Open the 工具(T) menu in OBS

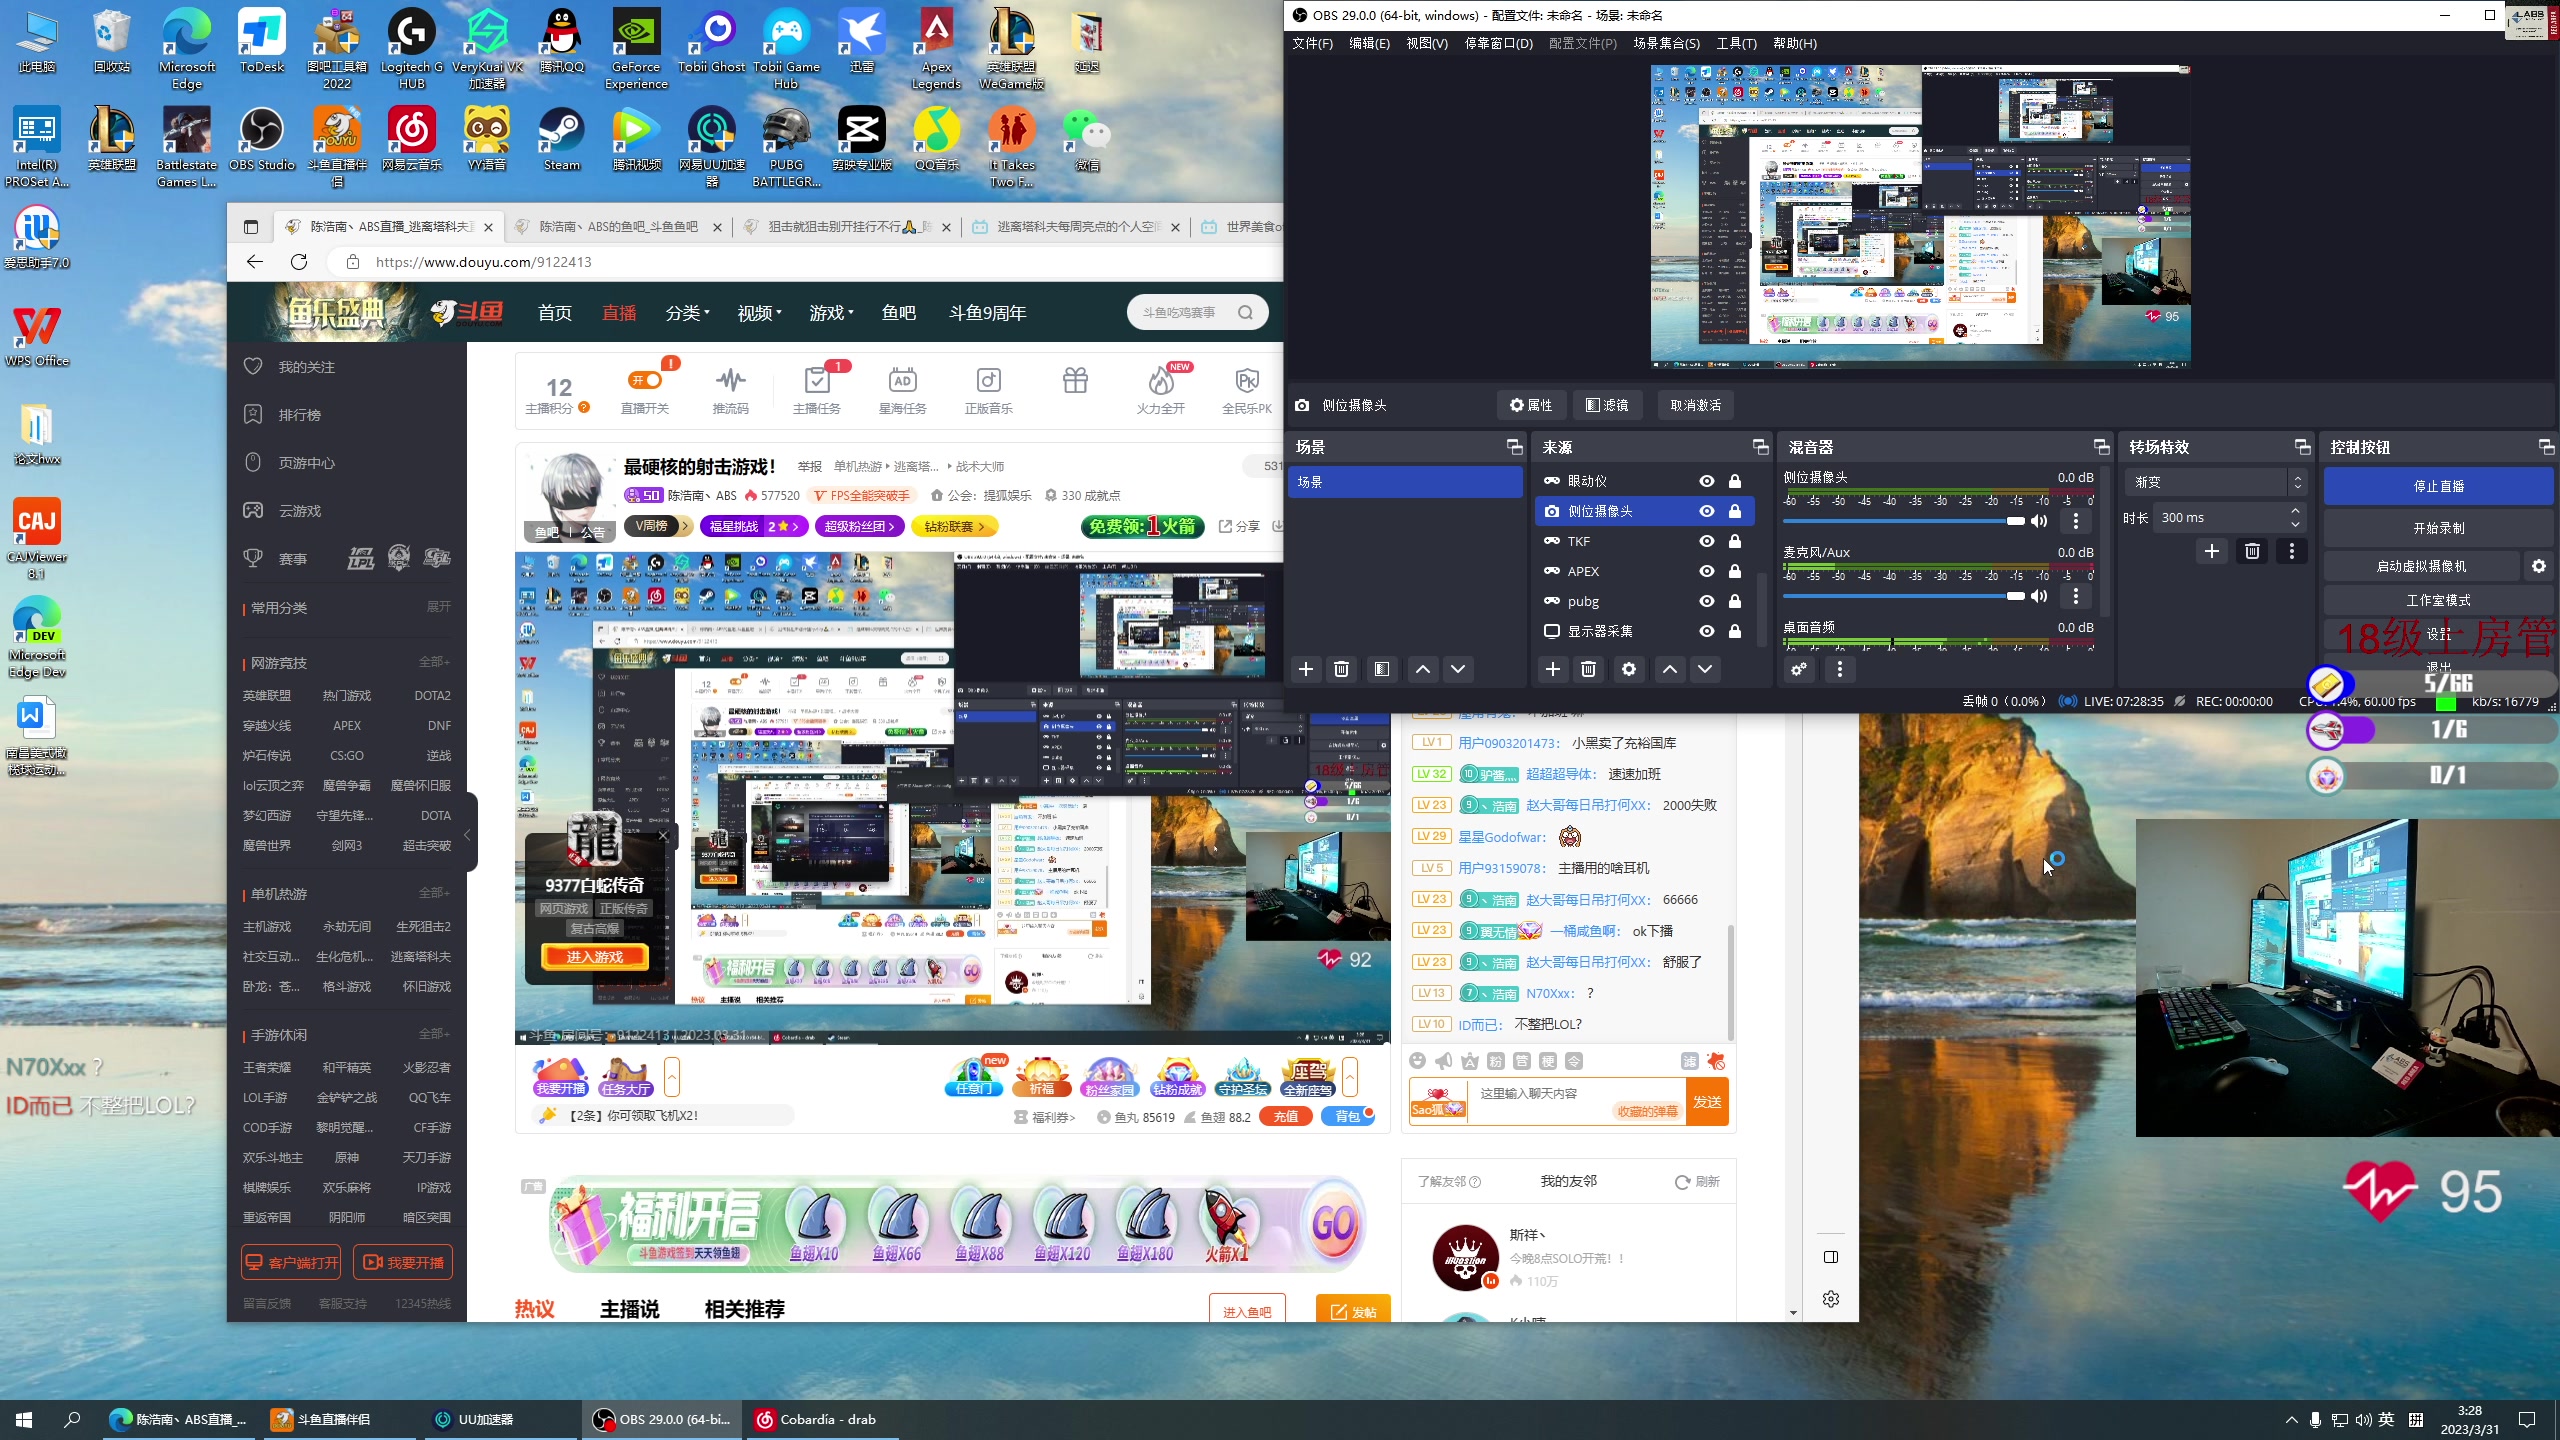pos(1736,43)
